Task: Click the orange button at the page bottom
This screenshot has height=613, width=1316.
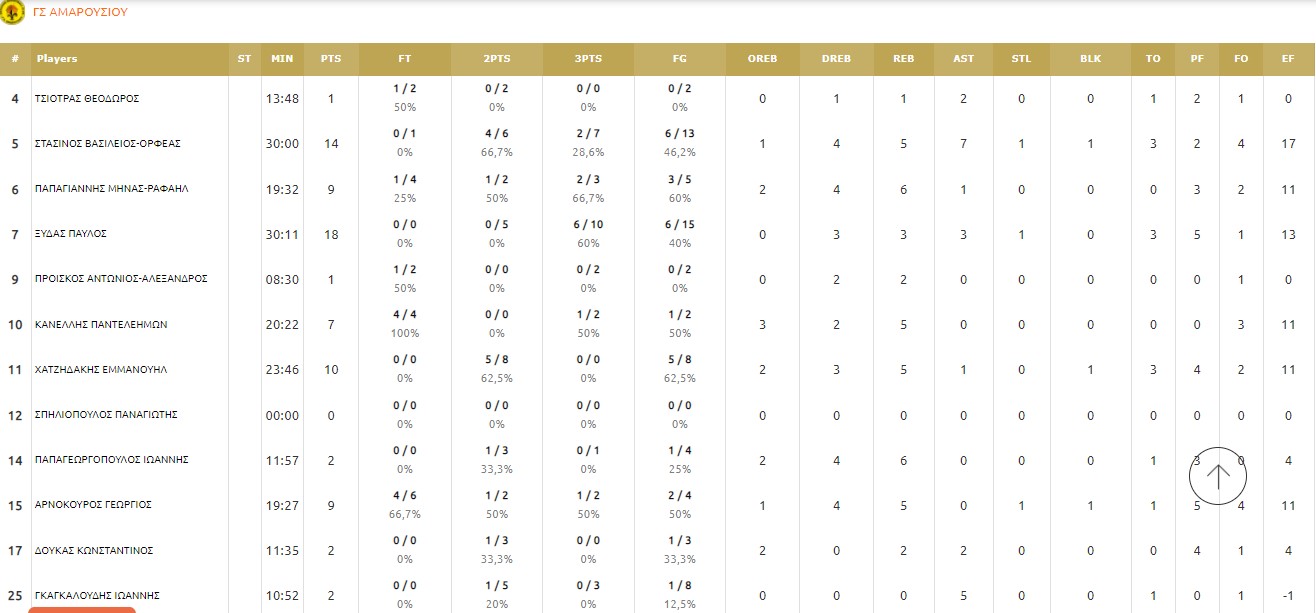Action: (82, 609)
